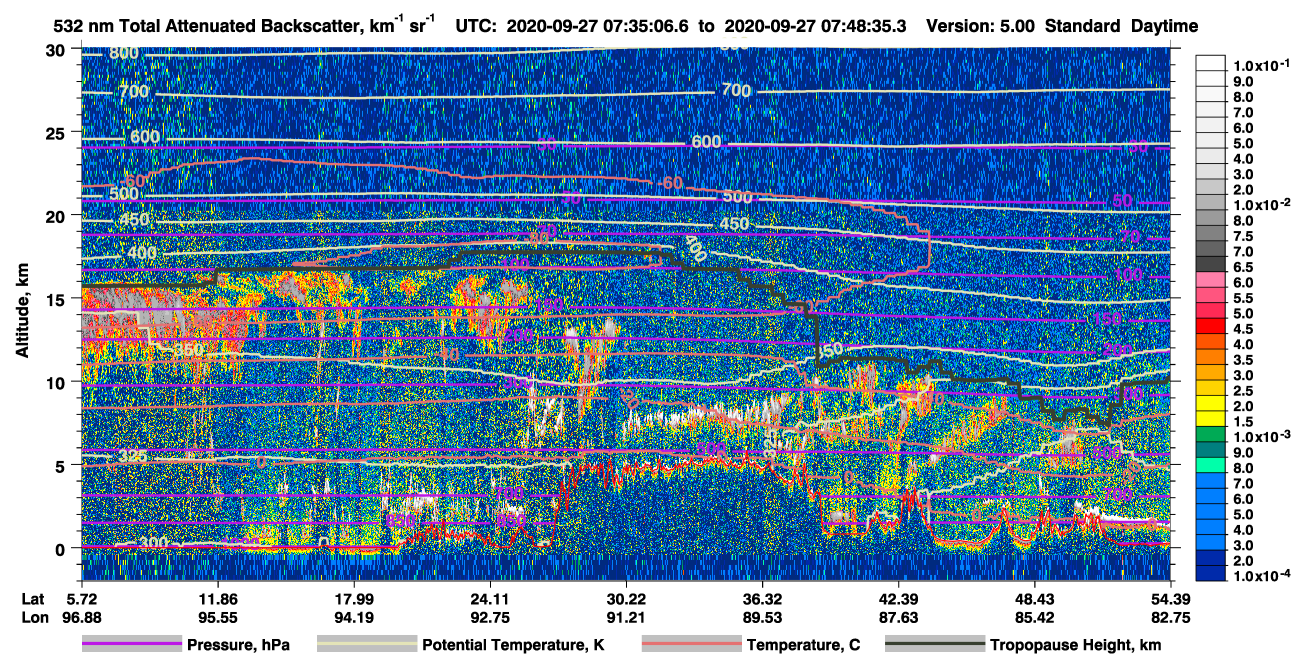
Task: Click the dark Tropopause Height legend line sample
Action: [x=934, y=645]
